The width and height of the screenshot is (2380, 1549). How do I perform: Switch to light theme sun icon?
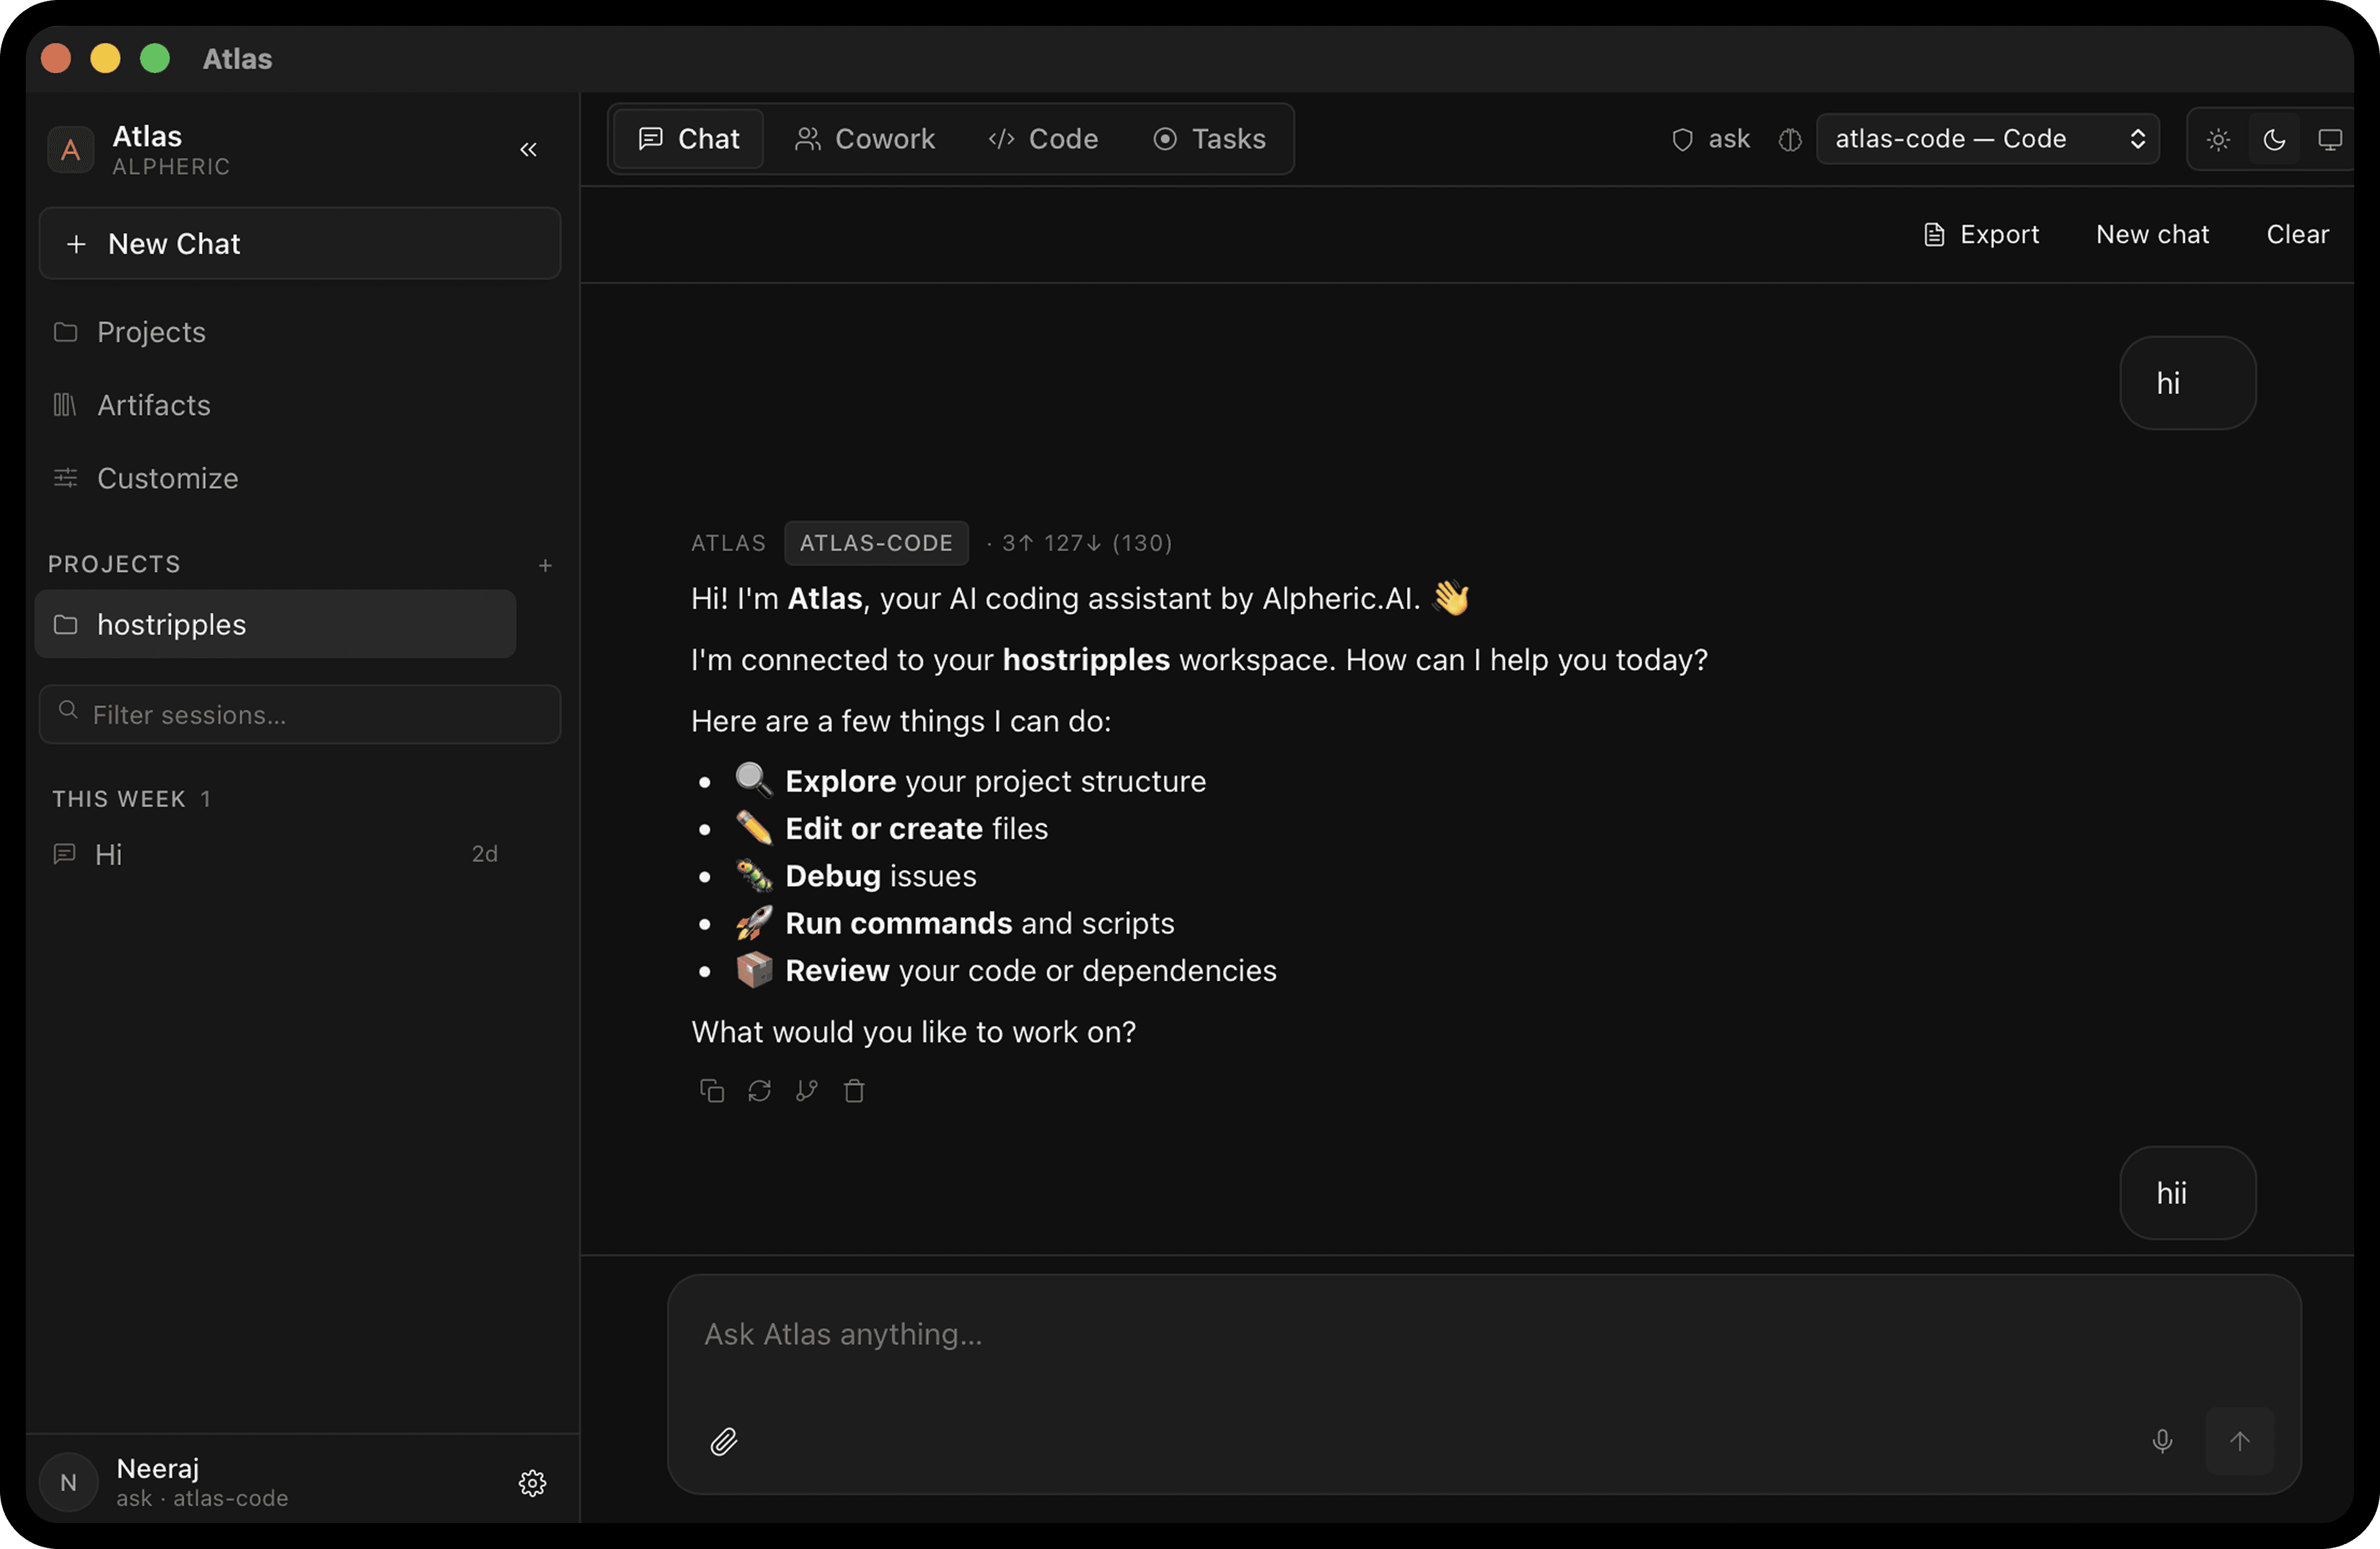pyautogui.click(x=2218, y=139)
